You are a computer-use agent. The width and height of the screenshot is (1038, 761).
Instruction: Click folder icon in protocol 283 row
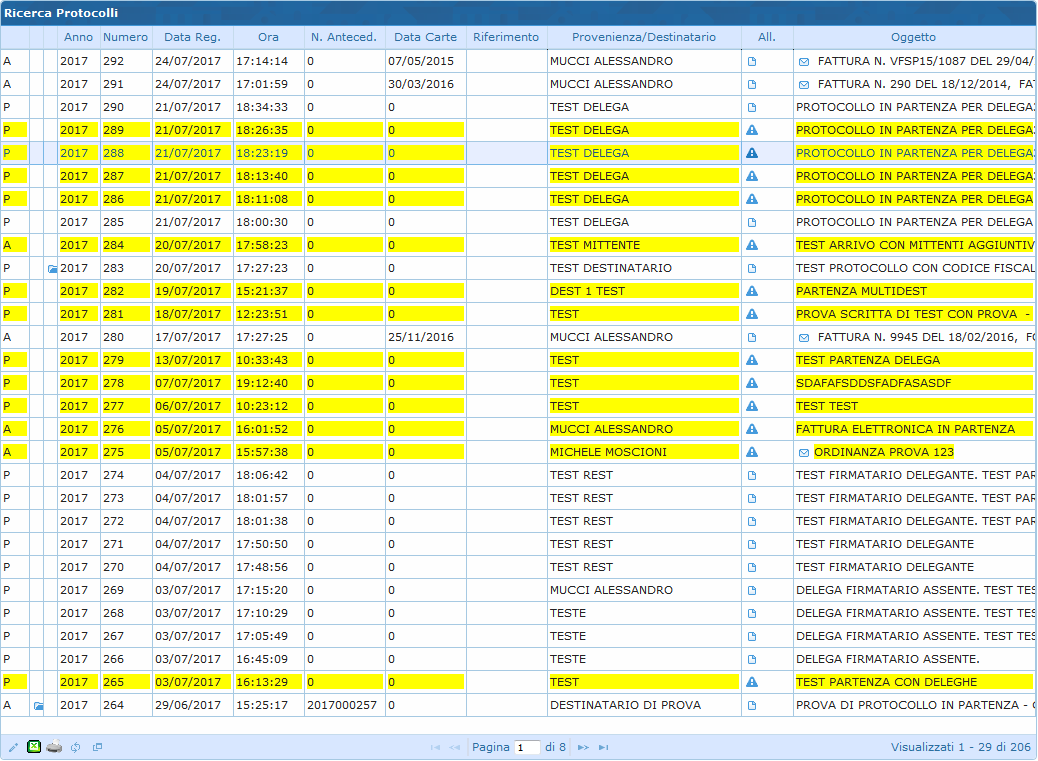(x=52, y=268)
